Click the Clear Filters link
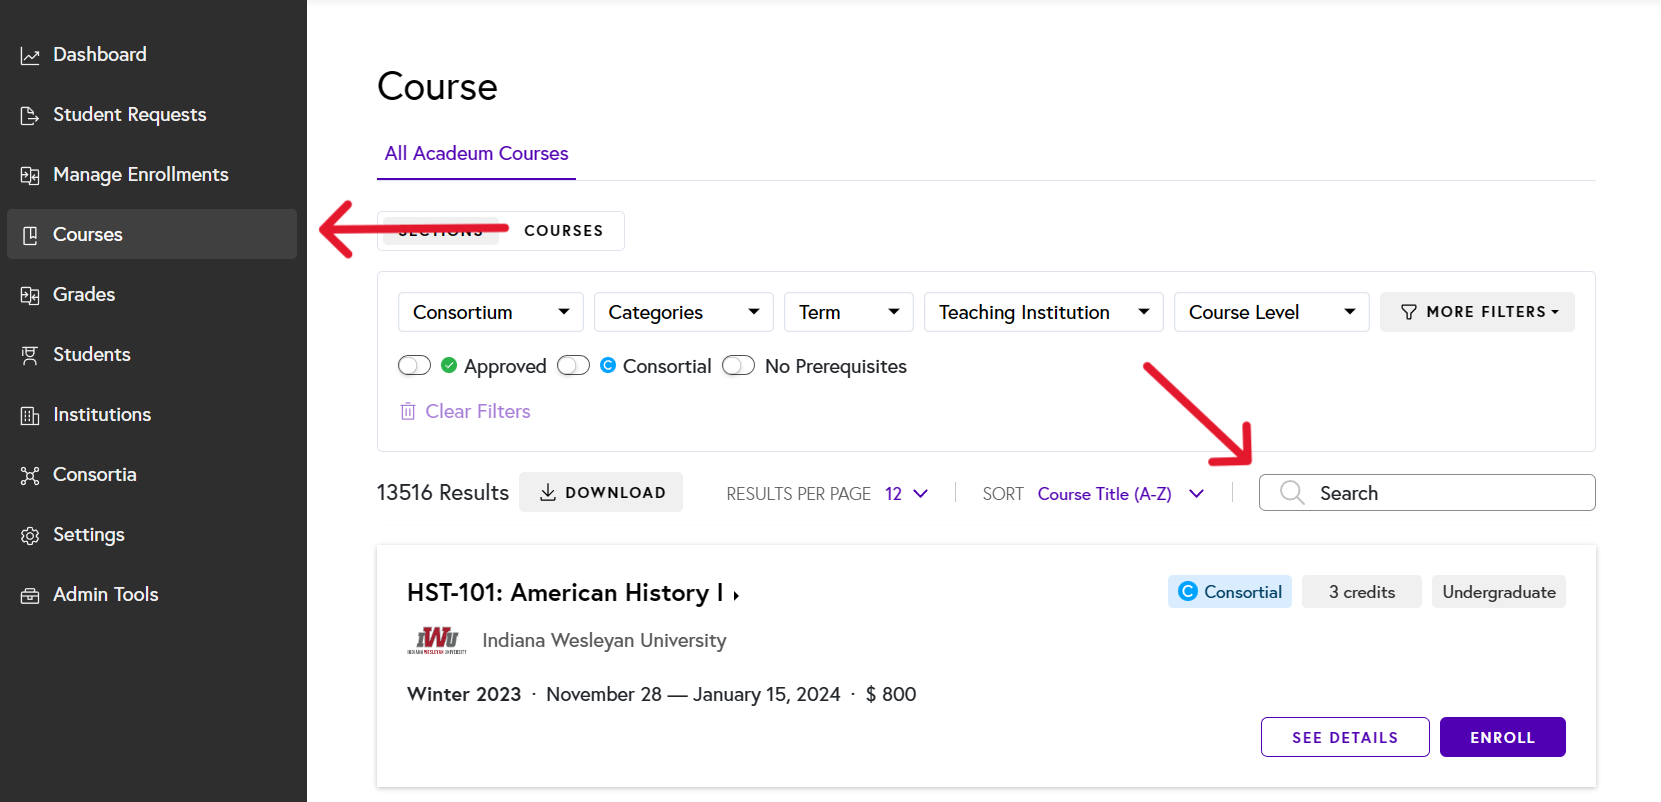Screen dimensions: 1661x802 click(x=477, y=411)
